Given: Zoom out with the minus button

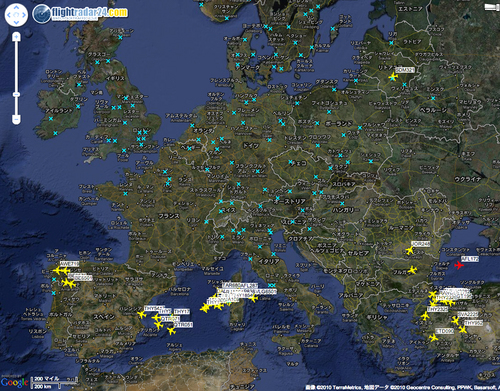Looking at the screenshot, I should click(x=16, y=119).
